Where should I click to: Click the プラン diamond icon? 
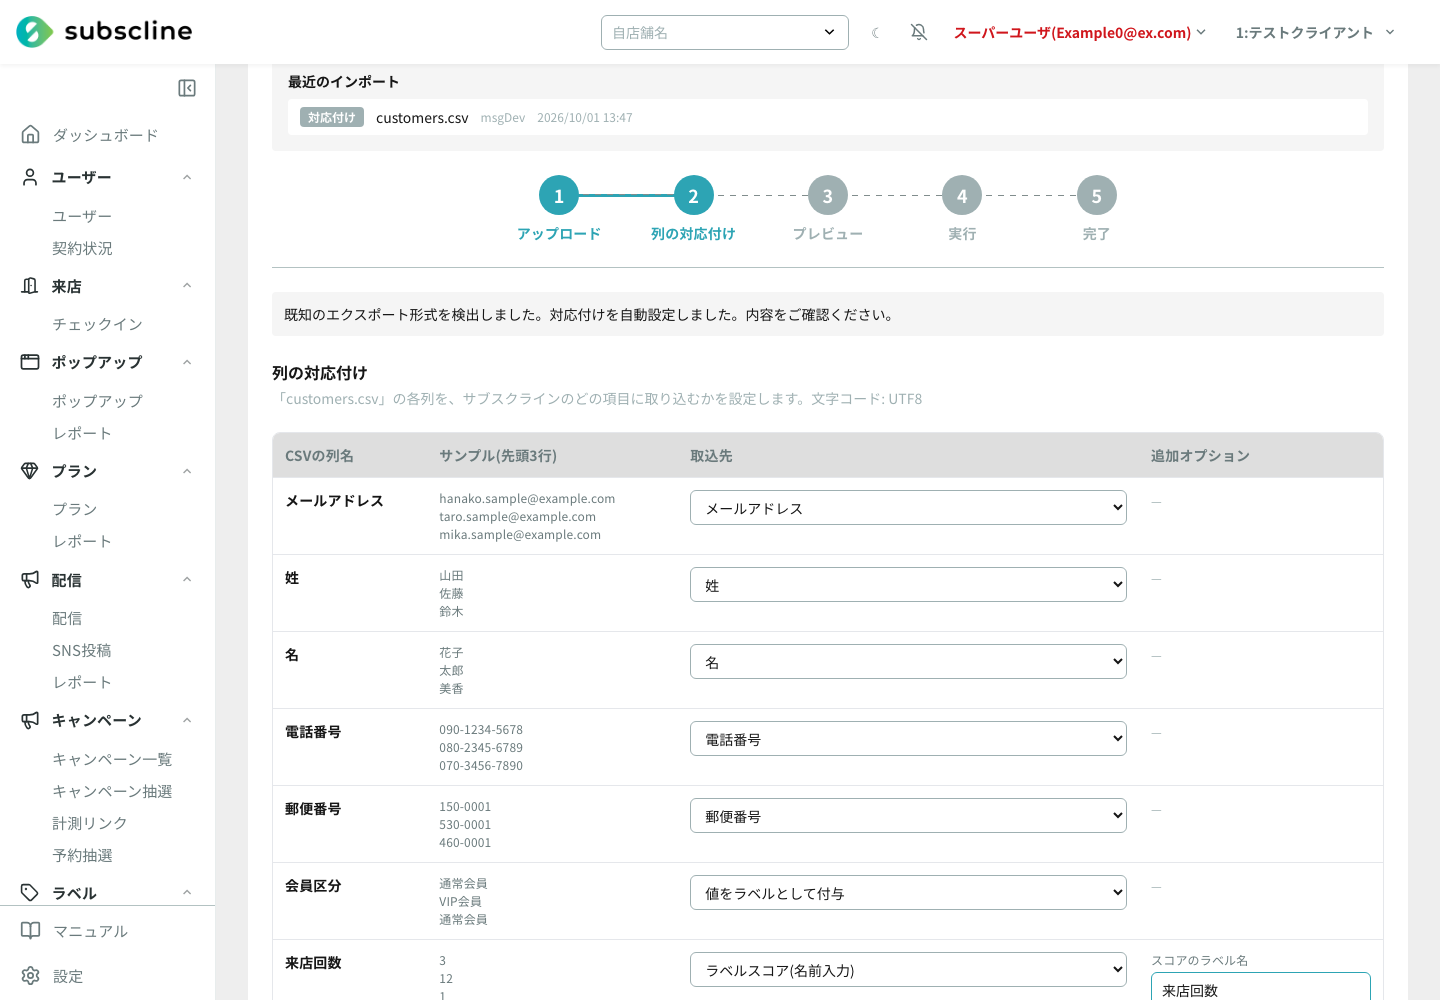(x=30, y=471)
